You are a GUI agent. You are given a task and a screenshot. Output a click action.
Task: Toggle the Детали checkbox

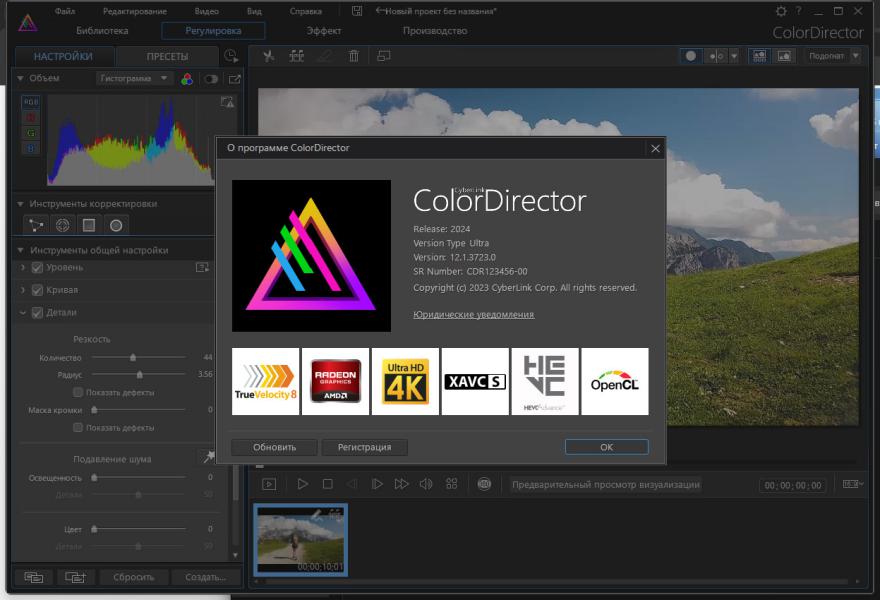[37, 313]
